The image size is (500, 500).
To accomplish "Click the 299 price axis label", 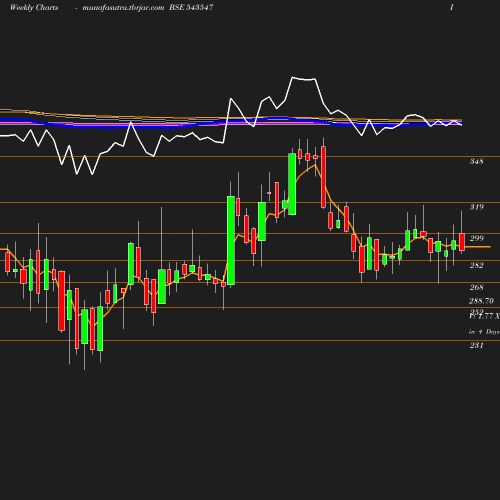I will (477, 238).
